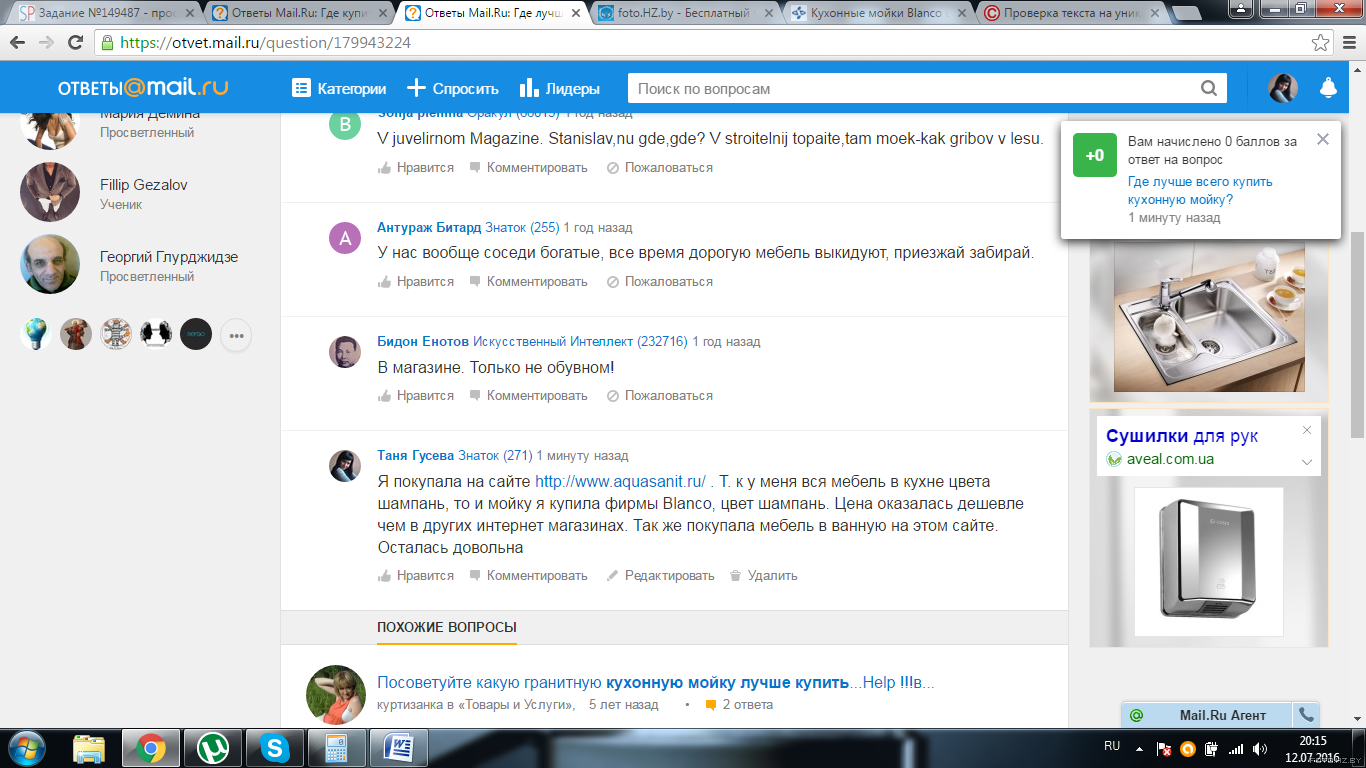
Task: Close the Сушилки ad with X
Action: tap(1306, 430)
